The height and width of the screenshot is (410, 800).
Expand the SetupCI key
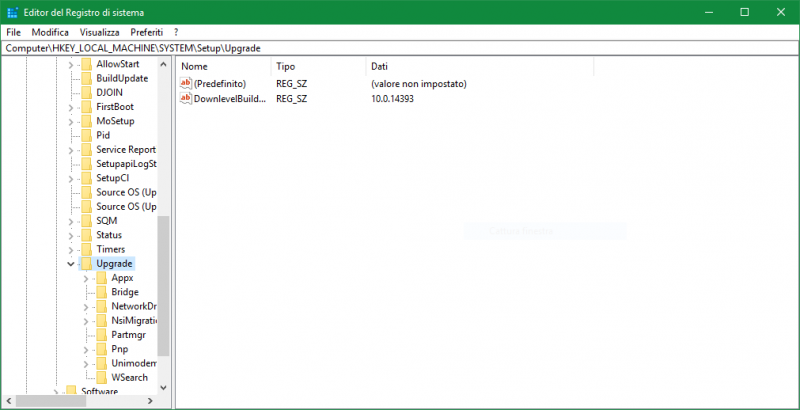70,179
